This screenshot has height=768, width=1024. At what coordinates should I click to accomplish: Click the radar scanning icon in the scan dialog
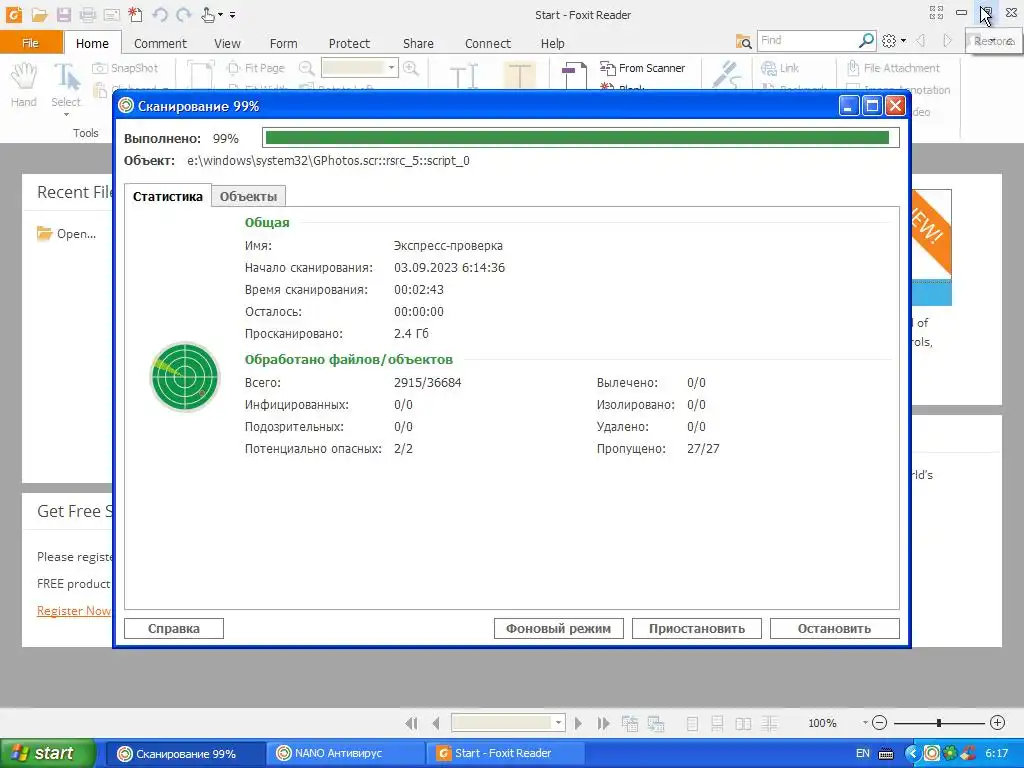coord(185,377)
